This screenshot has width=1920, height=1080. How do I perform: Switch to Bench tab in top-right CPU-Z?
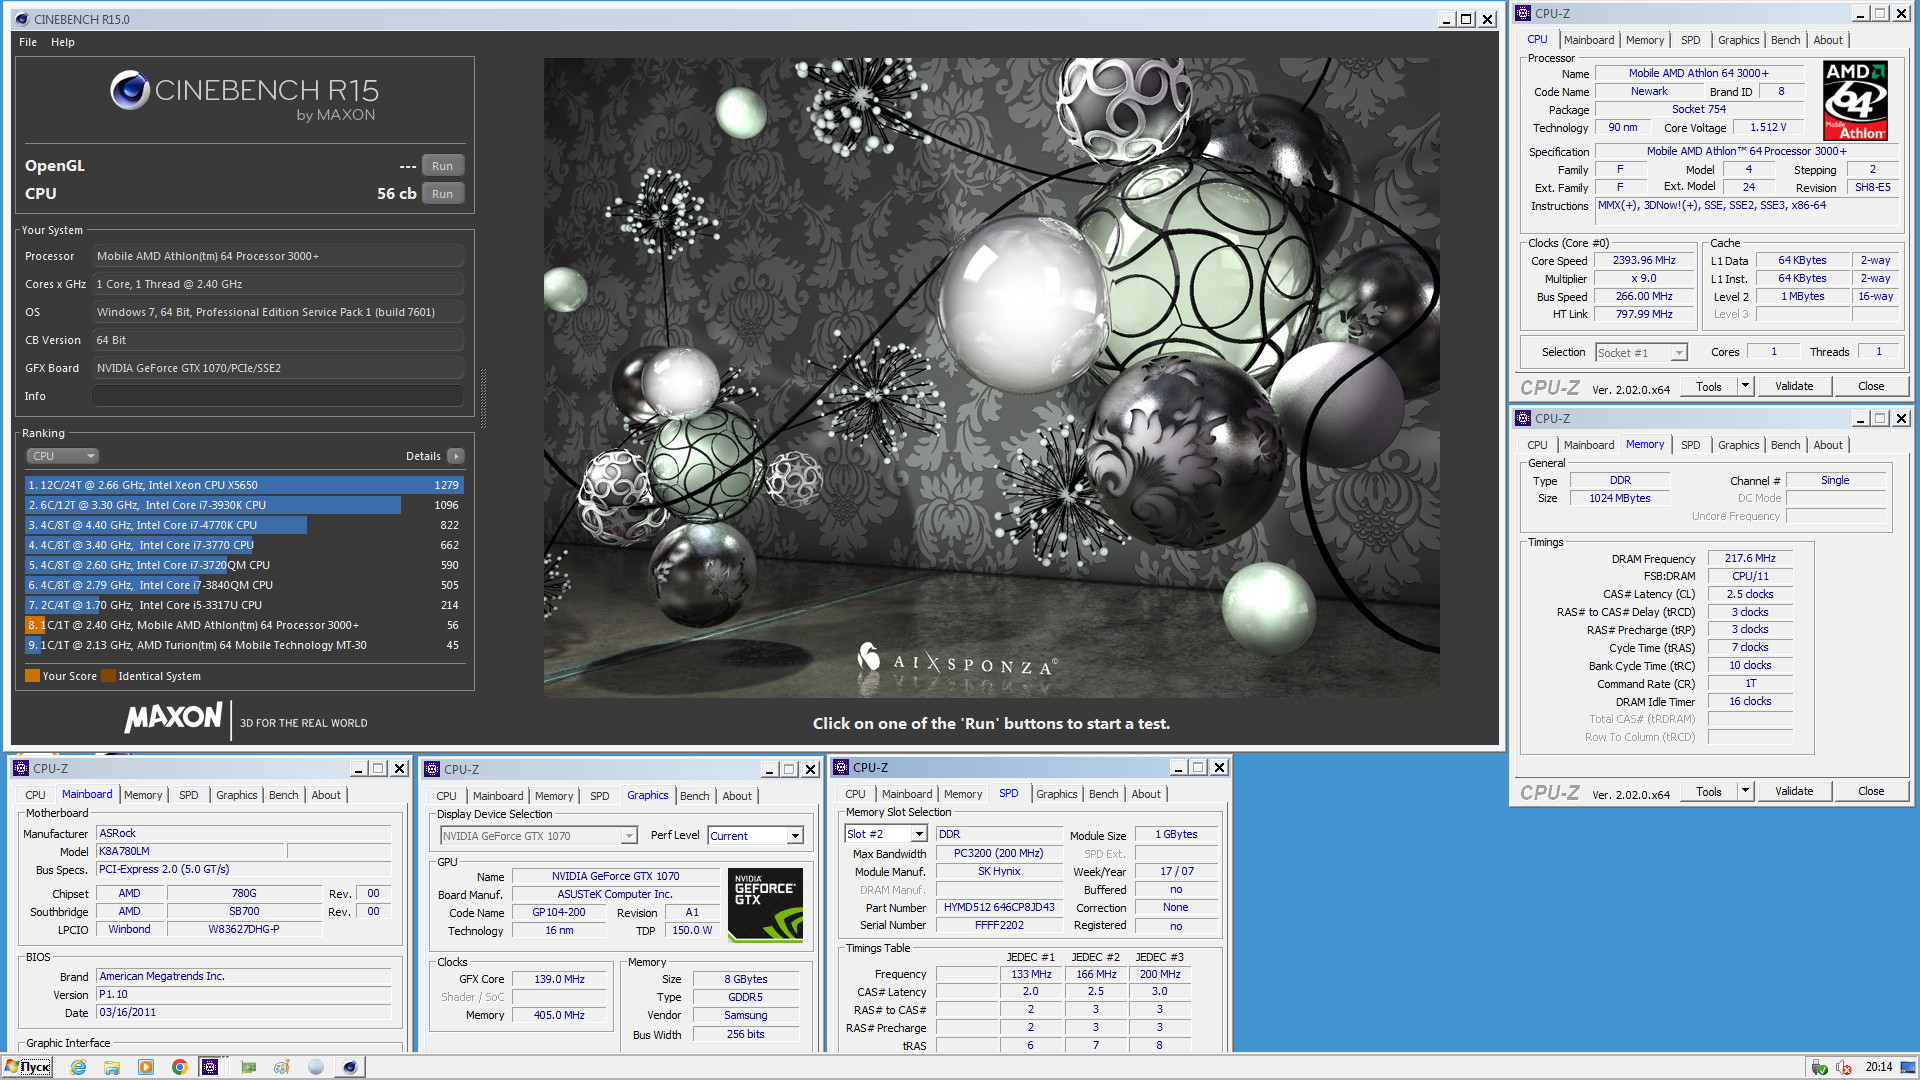[1785, 40]
